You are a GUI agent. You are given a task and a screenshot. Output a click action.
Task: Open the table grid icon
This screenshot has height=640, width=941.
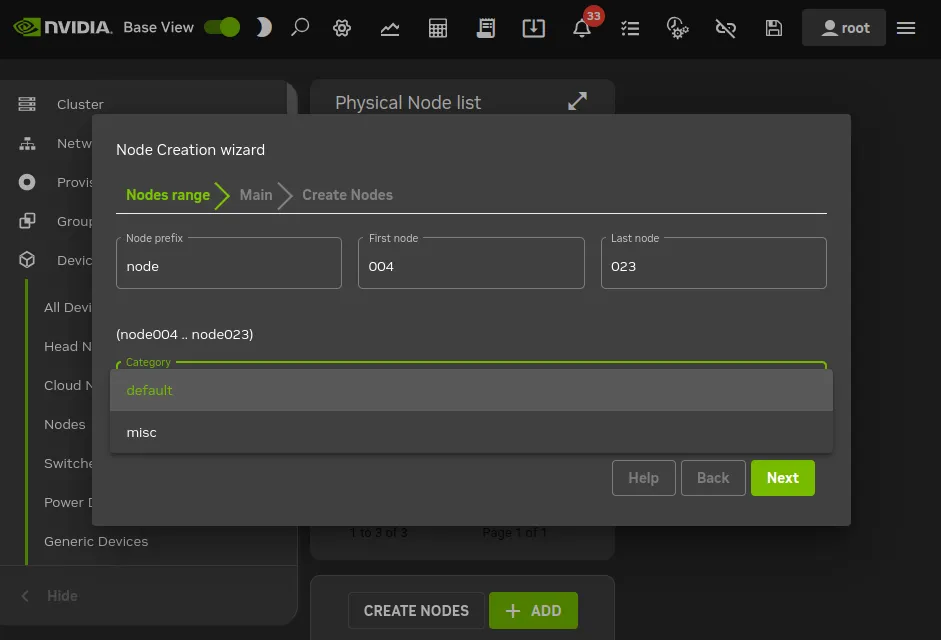(x=437, y=28)
